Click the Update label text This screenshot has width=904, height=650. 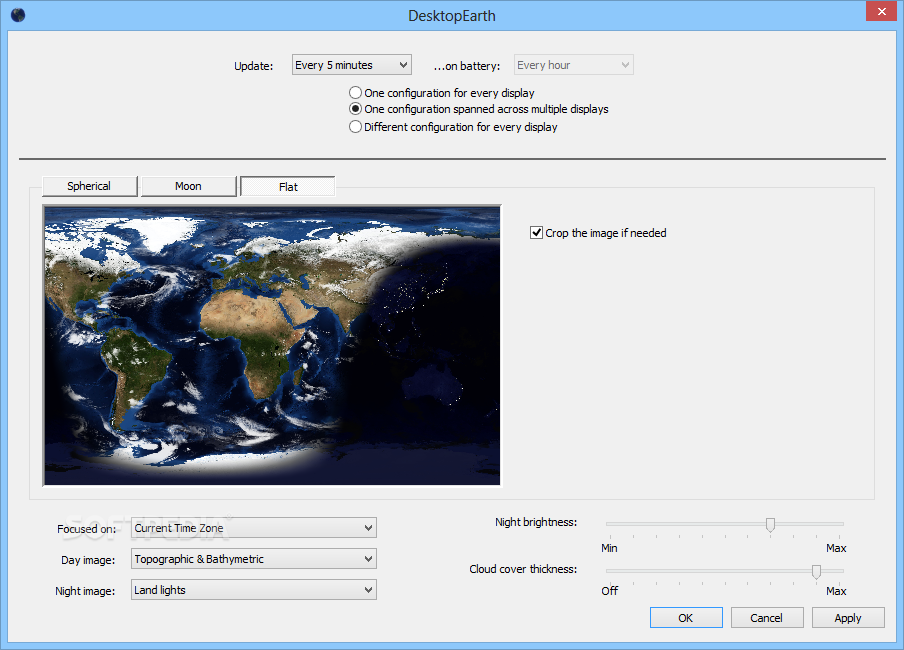click(x=254, y=66)
